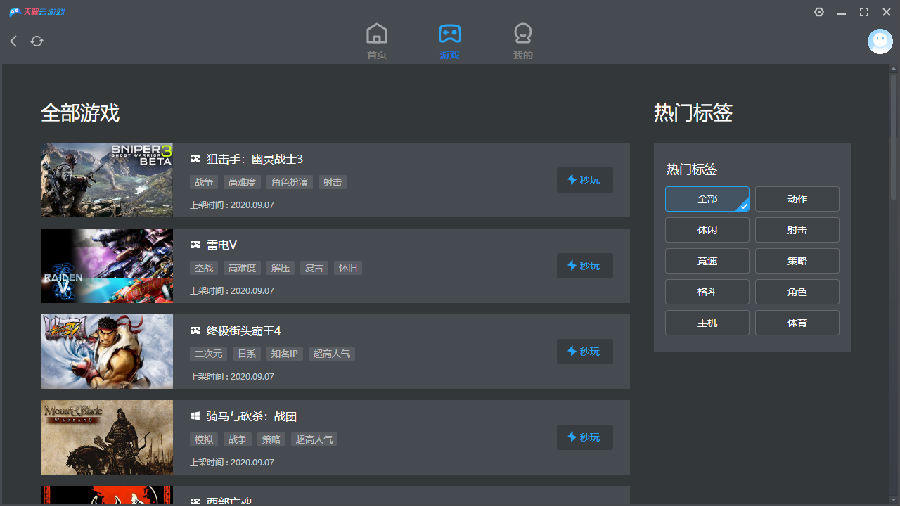This screenshot has width=900, height=506.
Task: Click 高难度 tag under 狙击手:幽灵战士3
Action: coord(242,182)
